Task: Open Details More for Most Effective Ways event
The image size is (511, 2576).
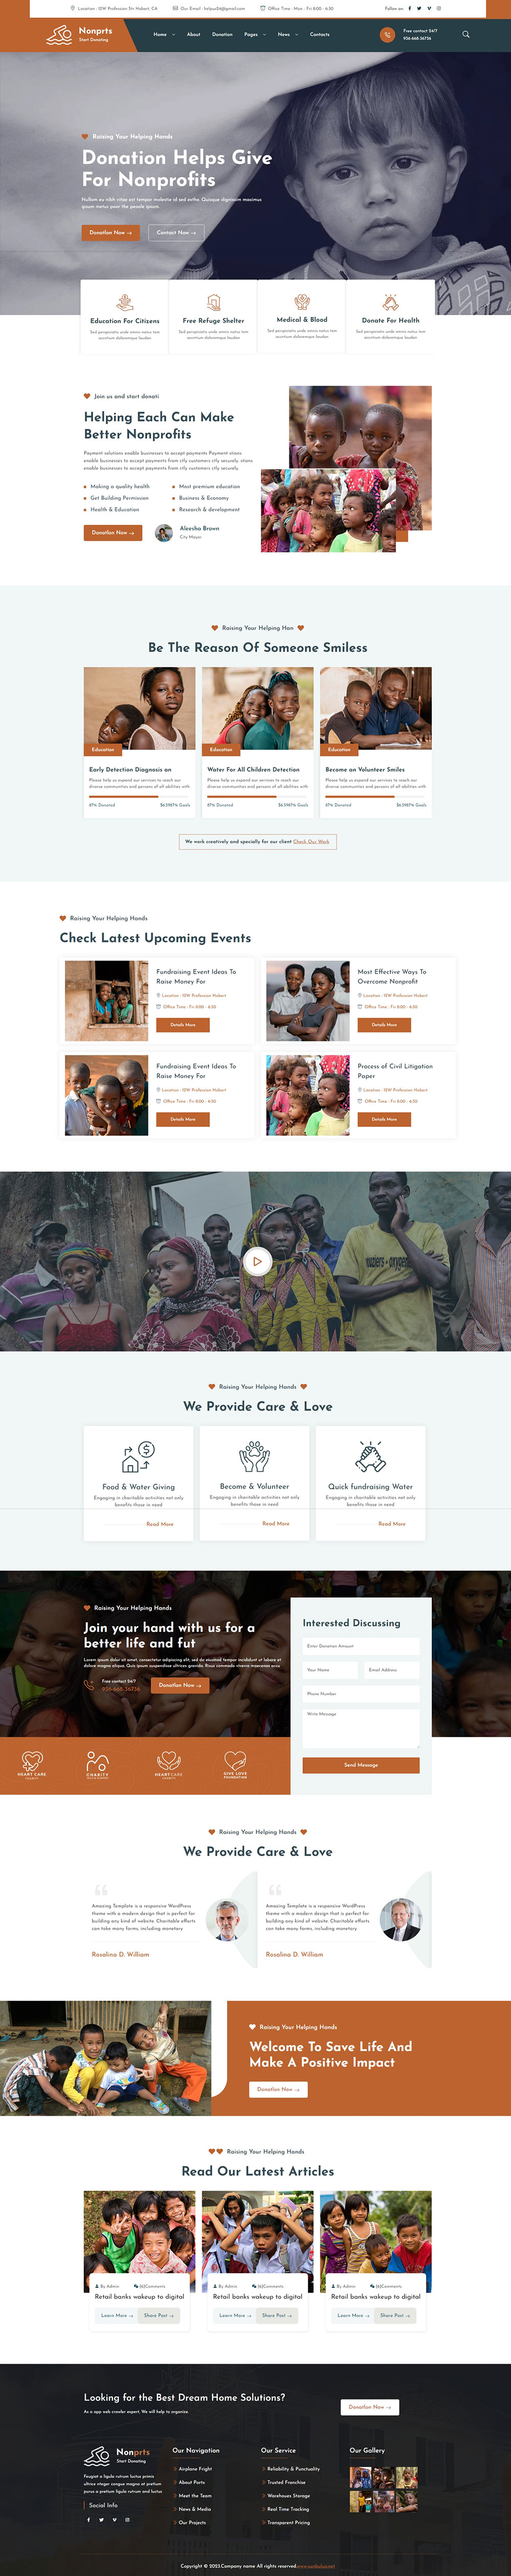Action: (385, 1025)
